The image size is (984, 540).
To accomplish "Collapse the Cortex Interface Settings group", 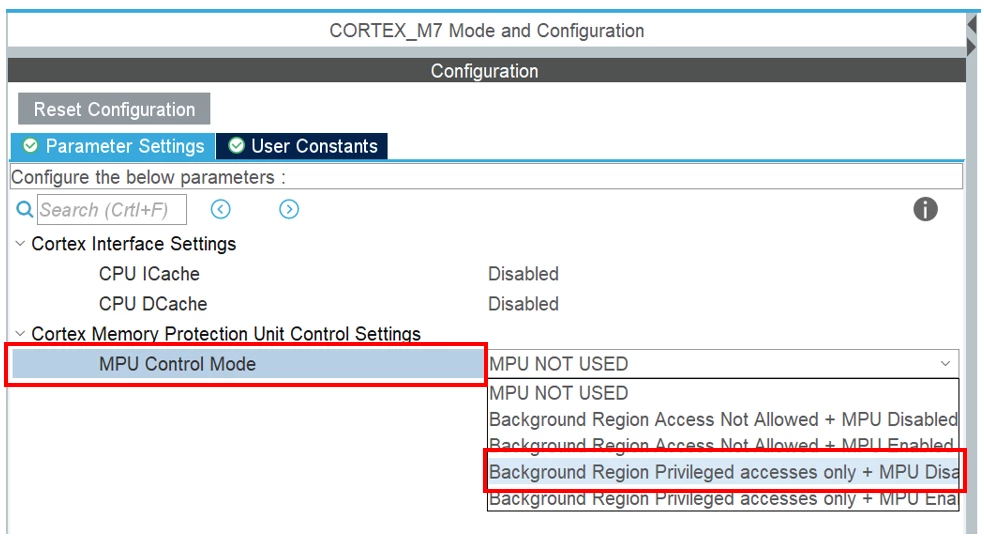I will 20,244.
